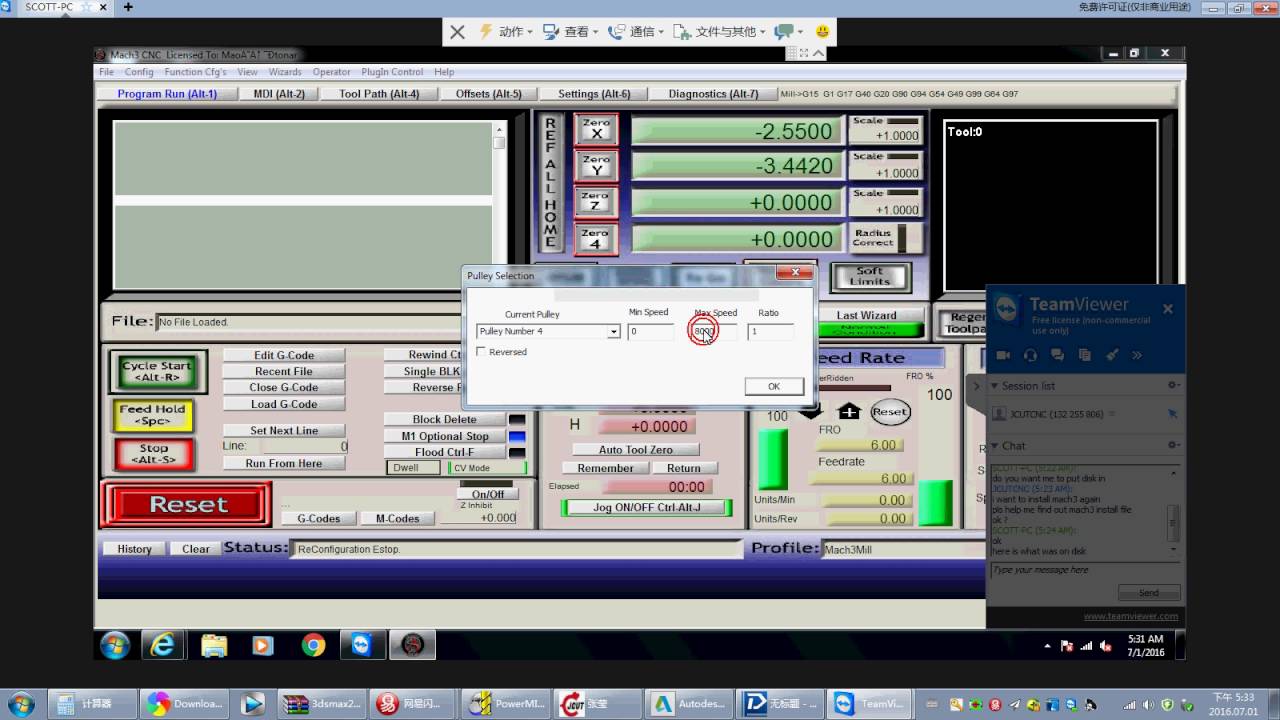Click the Ratio input field

(x=770, y=331)
